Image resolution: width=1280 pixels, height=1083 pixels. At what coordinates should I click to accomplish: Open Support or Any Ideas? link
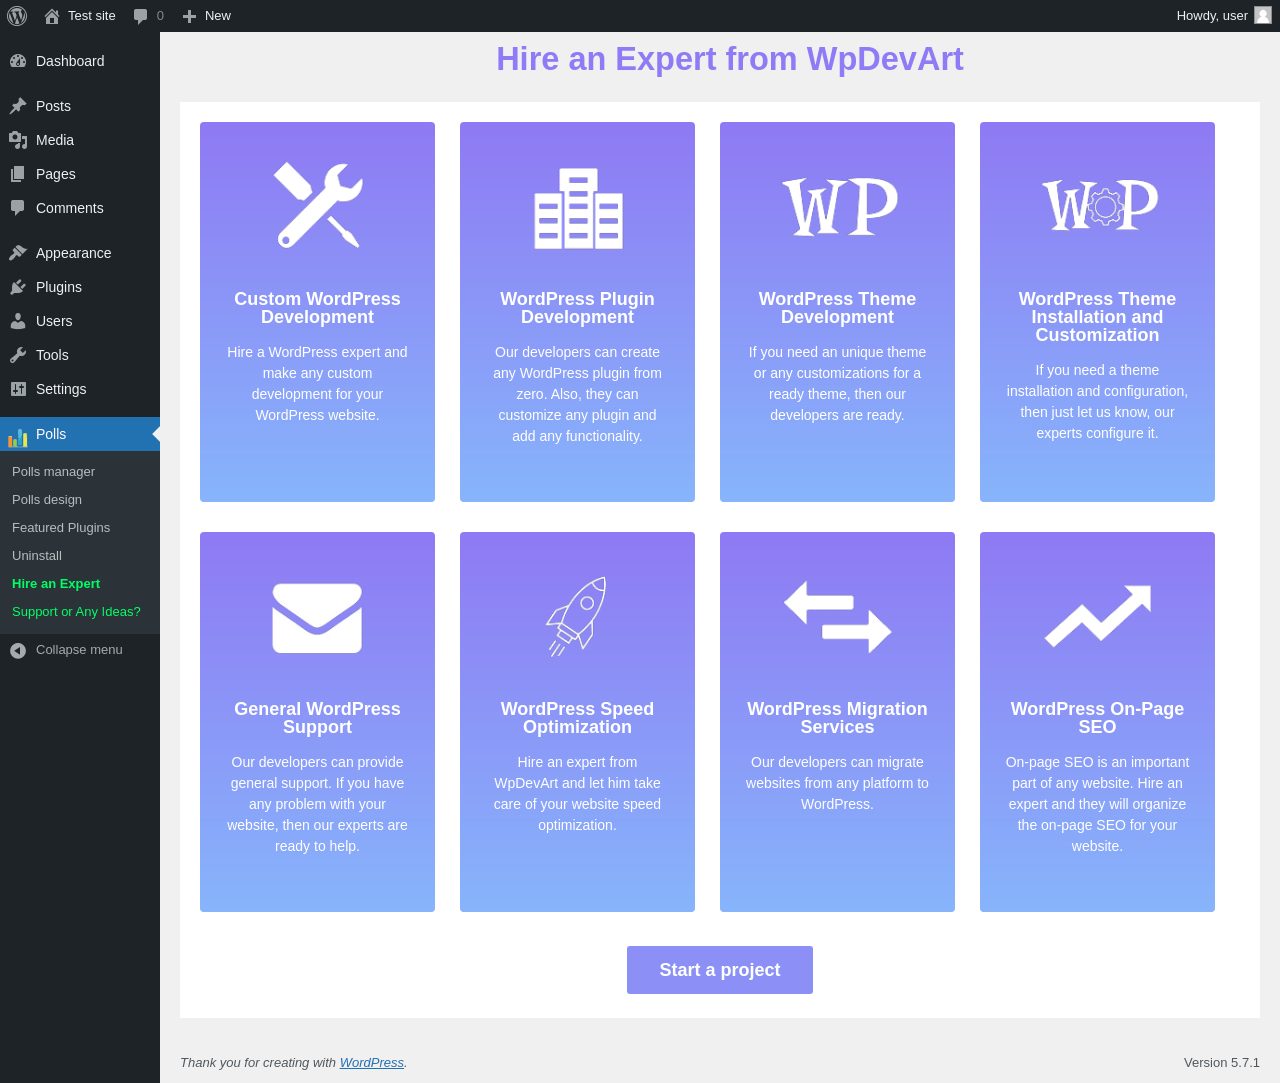[76, 612]
